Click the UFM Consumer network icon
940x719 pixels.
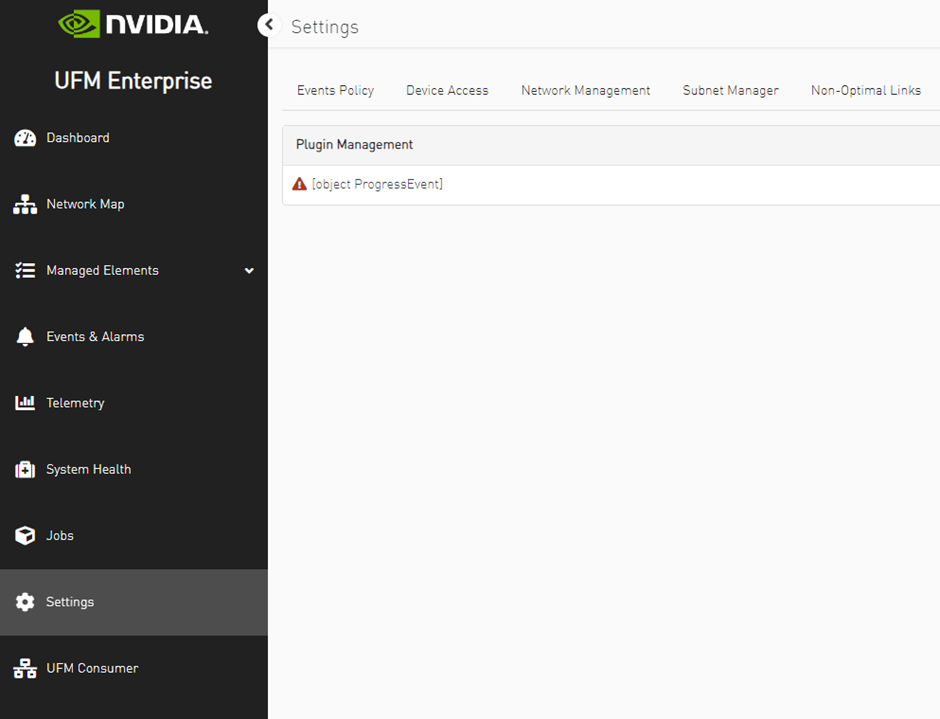click(x=25, y=669)
